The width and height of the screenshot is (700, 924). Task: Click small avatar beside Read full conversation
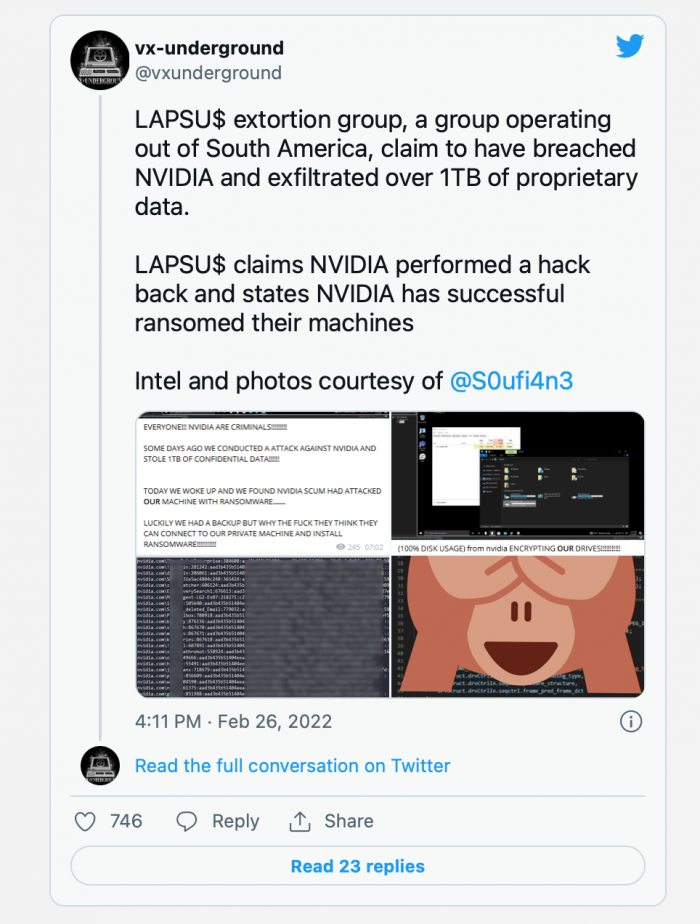click(x=102, y=766)
